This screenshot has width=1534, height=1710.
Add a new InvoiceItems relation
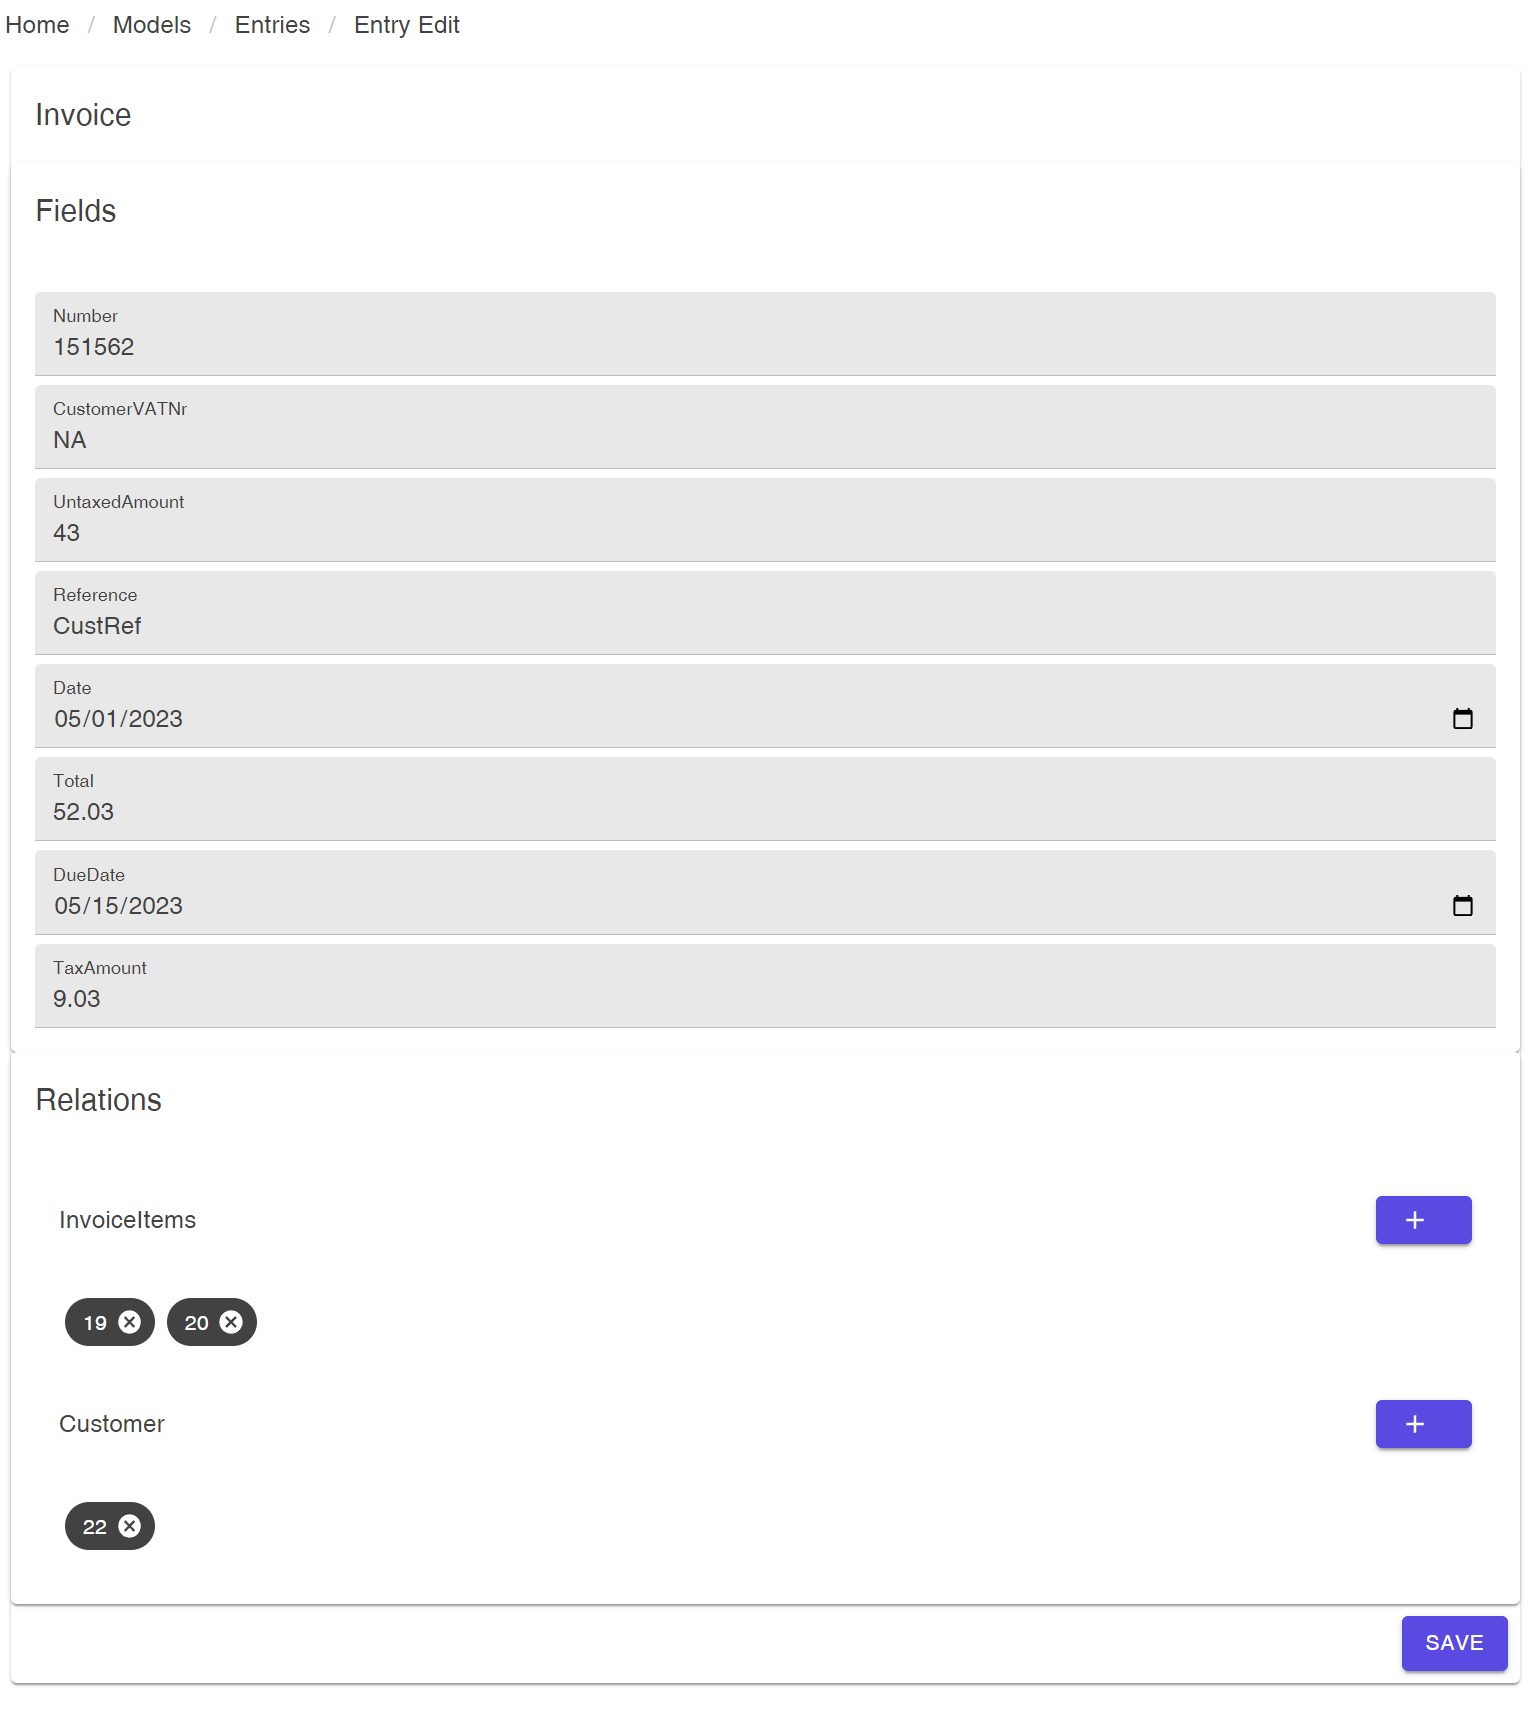(x=1422, y=1220)
